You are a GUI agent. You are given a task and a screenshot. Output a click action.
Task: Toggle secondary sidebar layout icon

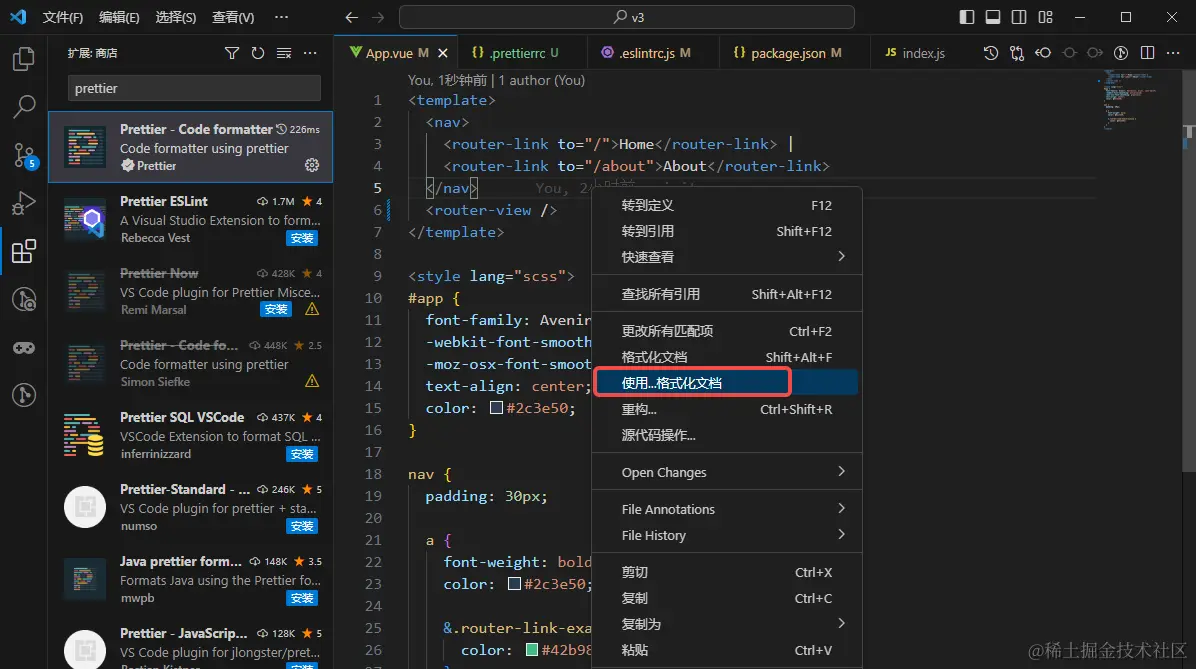click(x=1018, y=17)
